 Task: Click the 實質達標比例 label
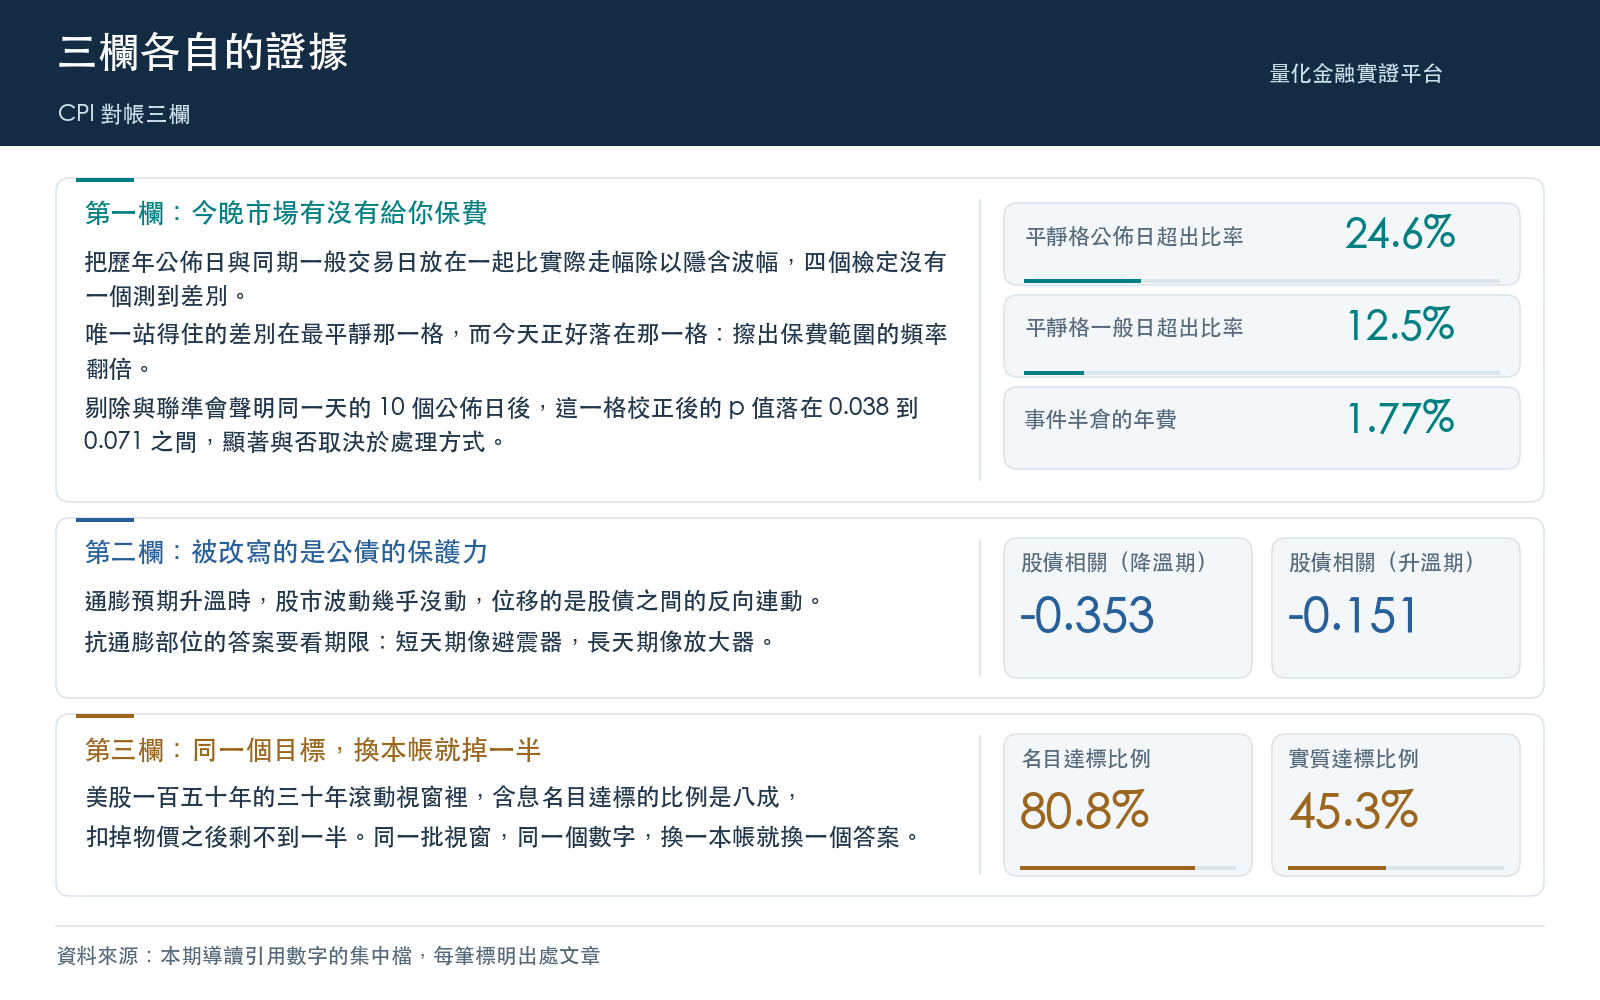click(x=1354, y=759)
